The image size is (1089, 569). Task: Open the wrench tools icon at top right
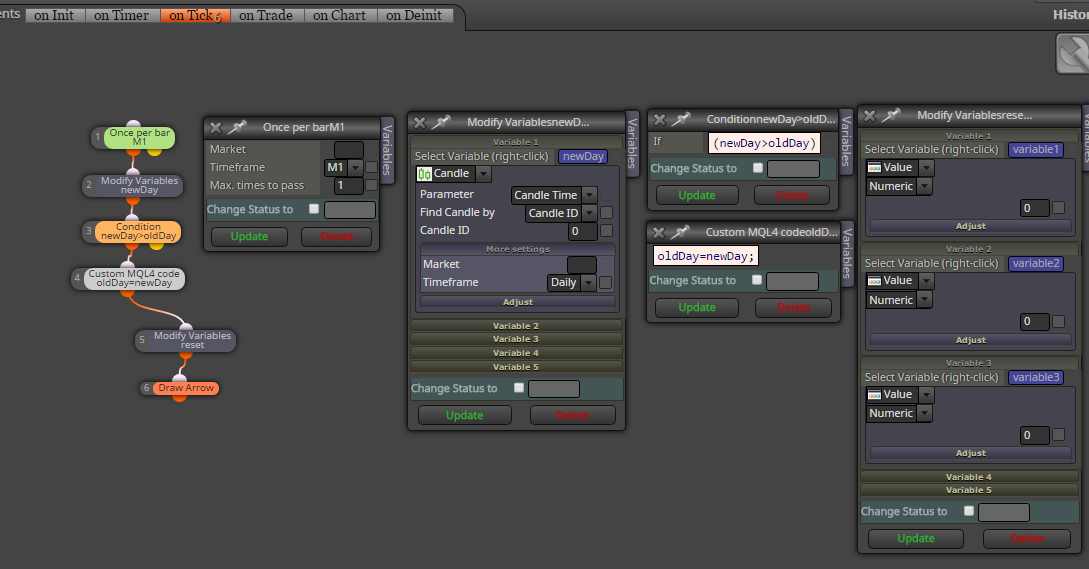tap(1072, 54)
